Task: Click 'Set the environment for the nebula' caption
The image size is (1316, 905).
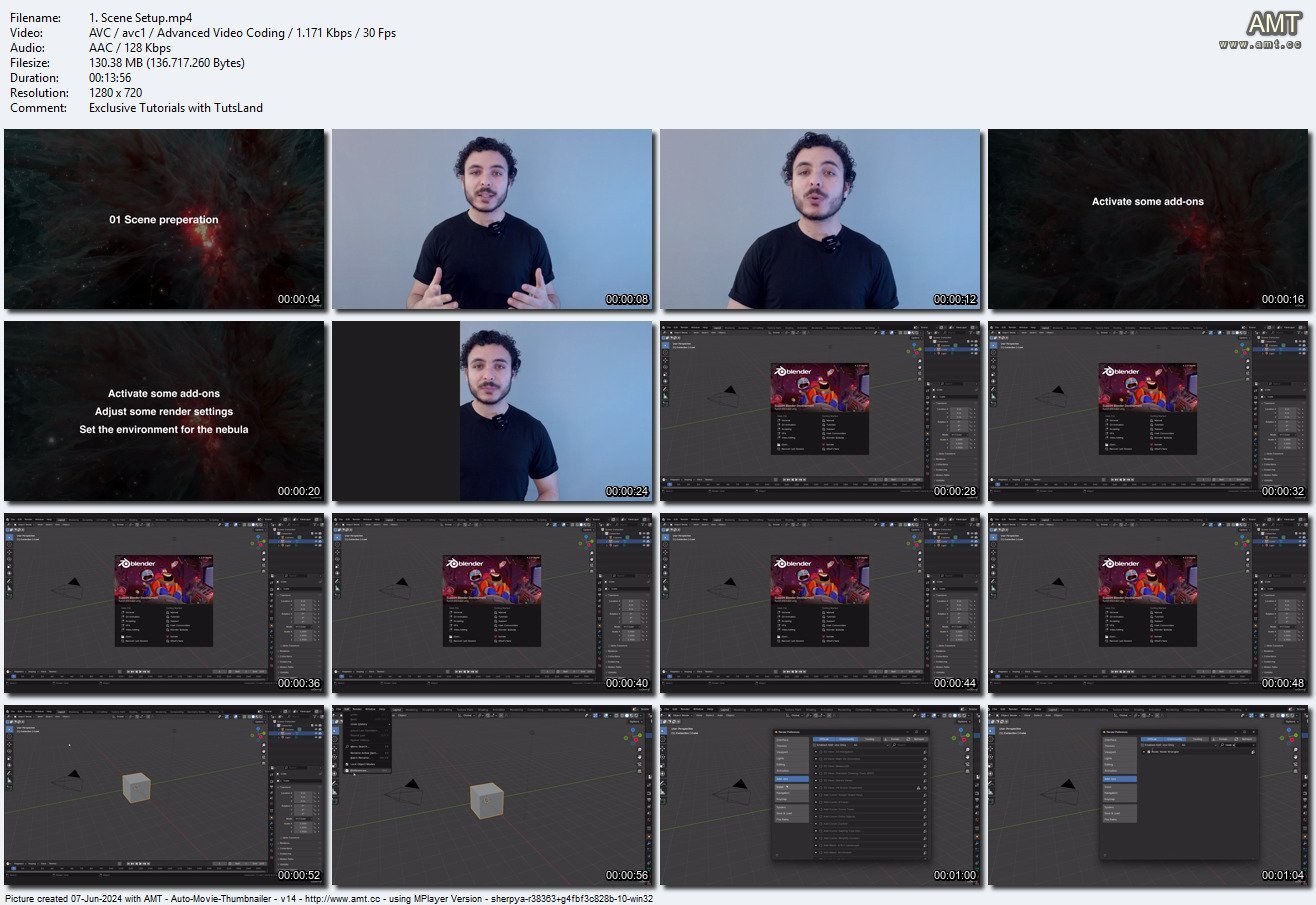Action: coord(164,429)
